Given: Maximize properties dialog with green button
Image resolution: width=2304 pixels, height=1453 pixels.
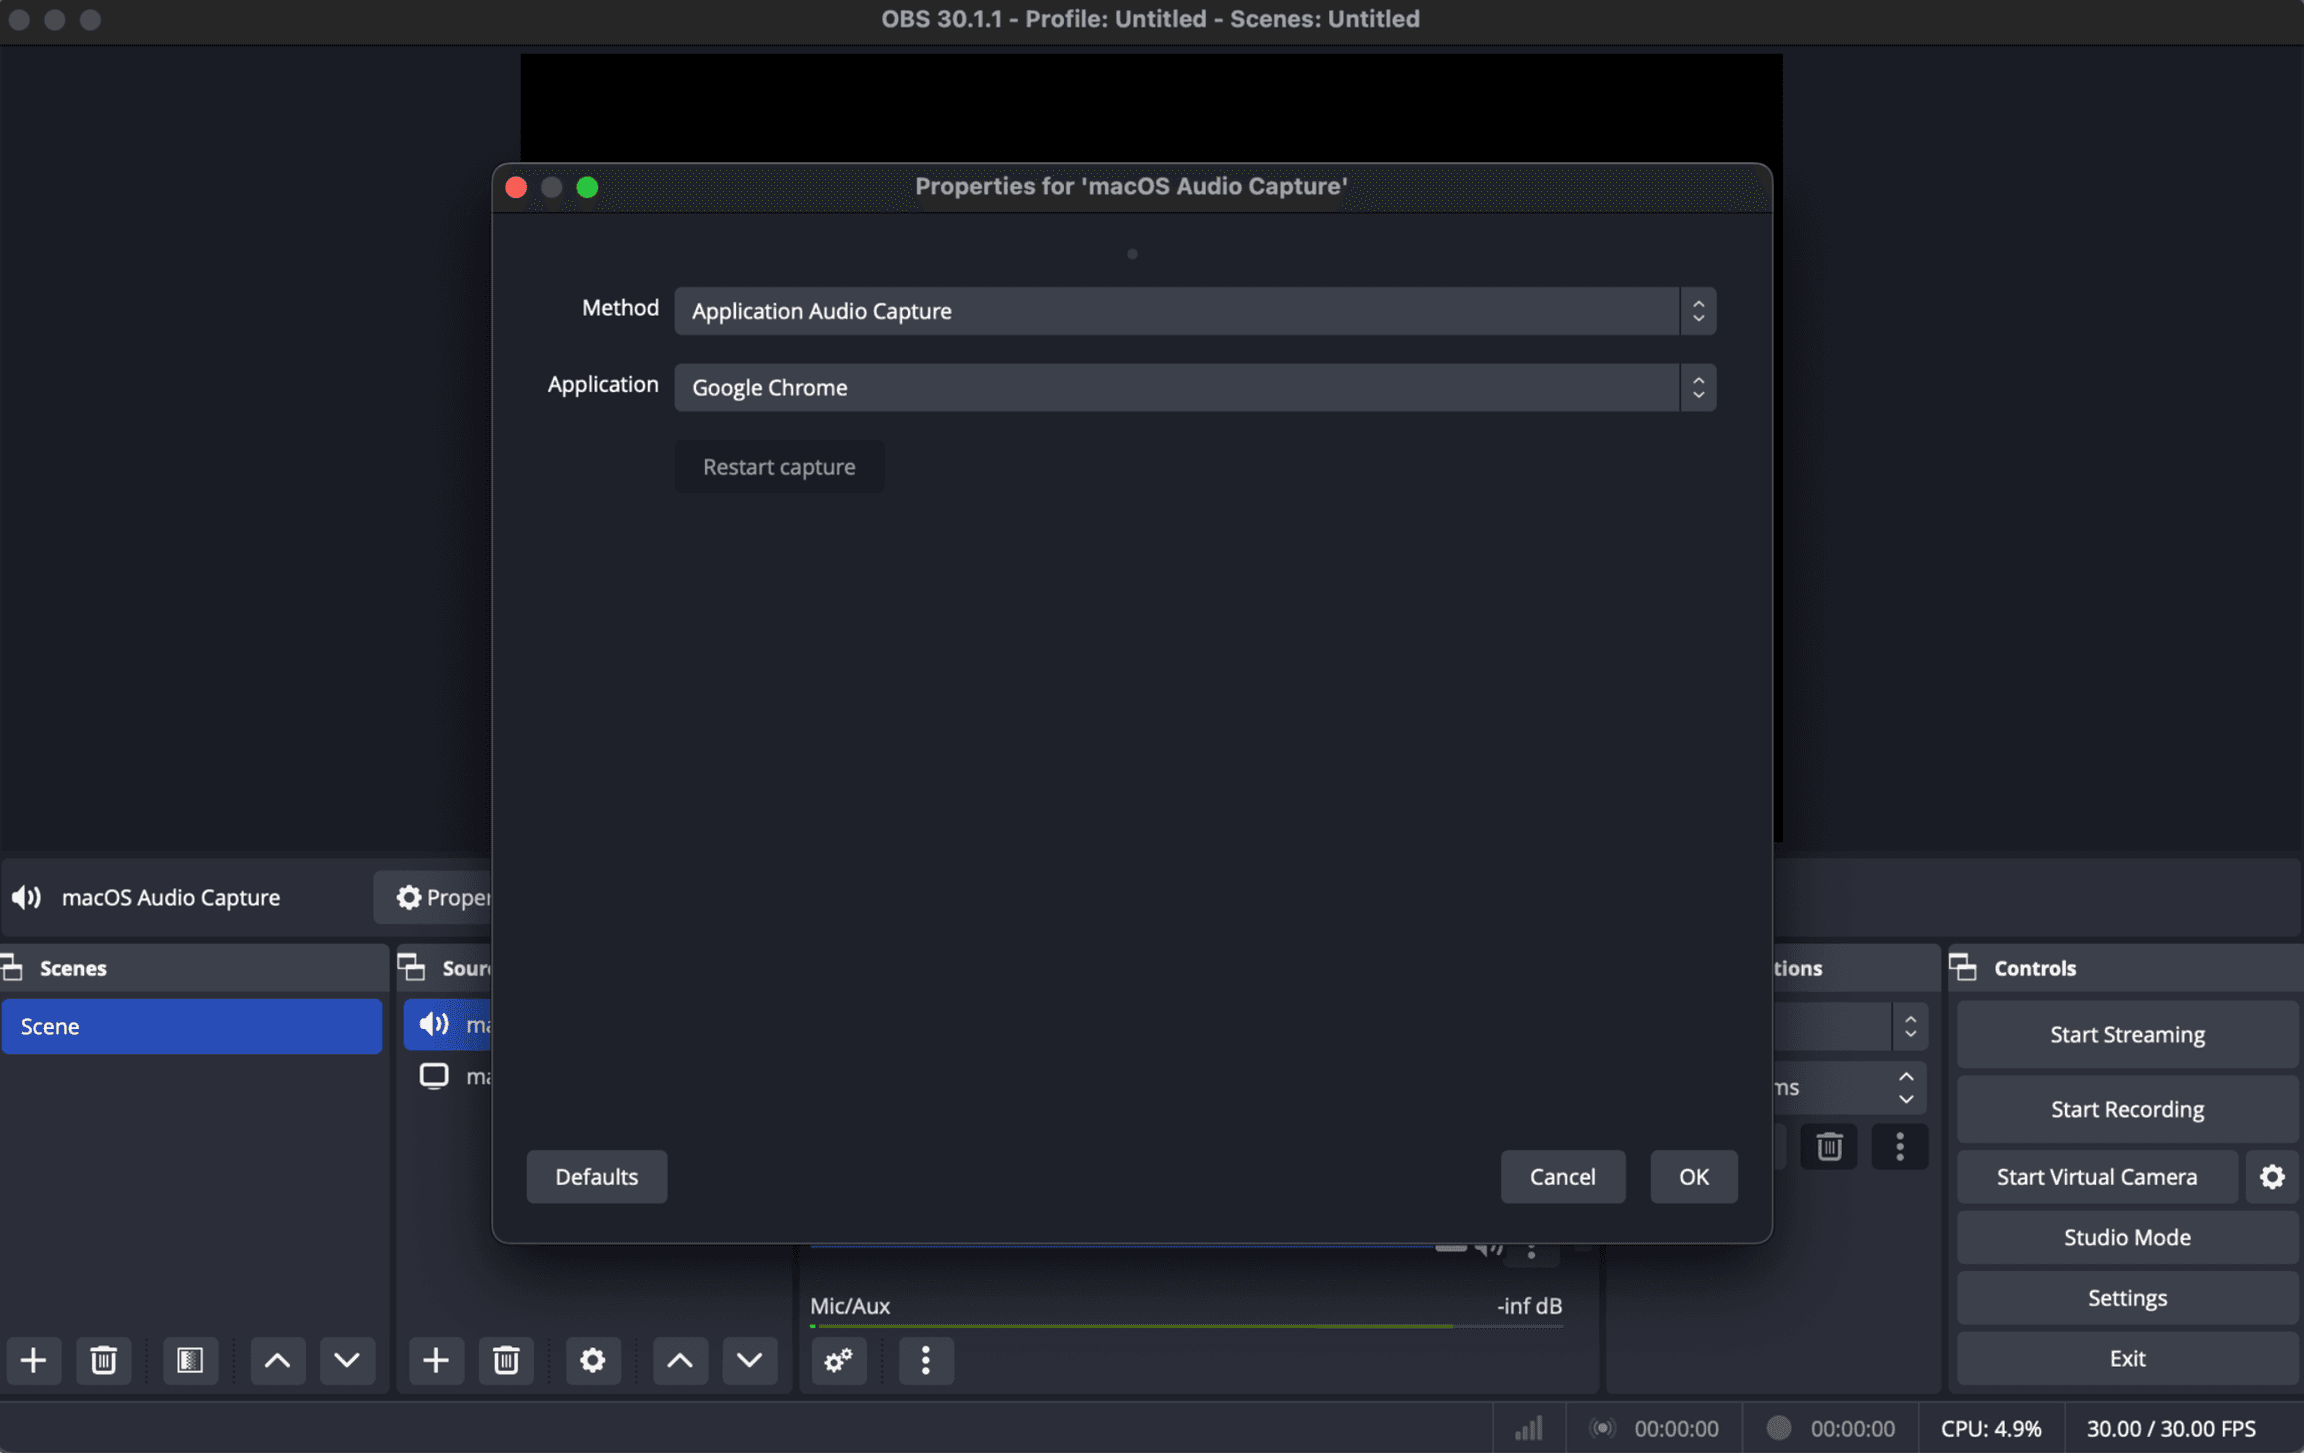Looking at the screenshot, I should [588, 187].
